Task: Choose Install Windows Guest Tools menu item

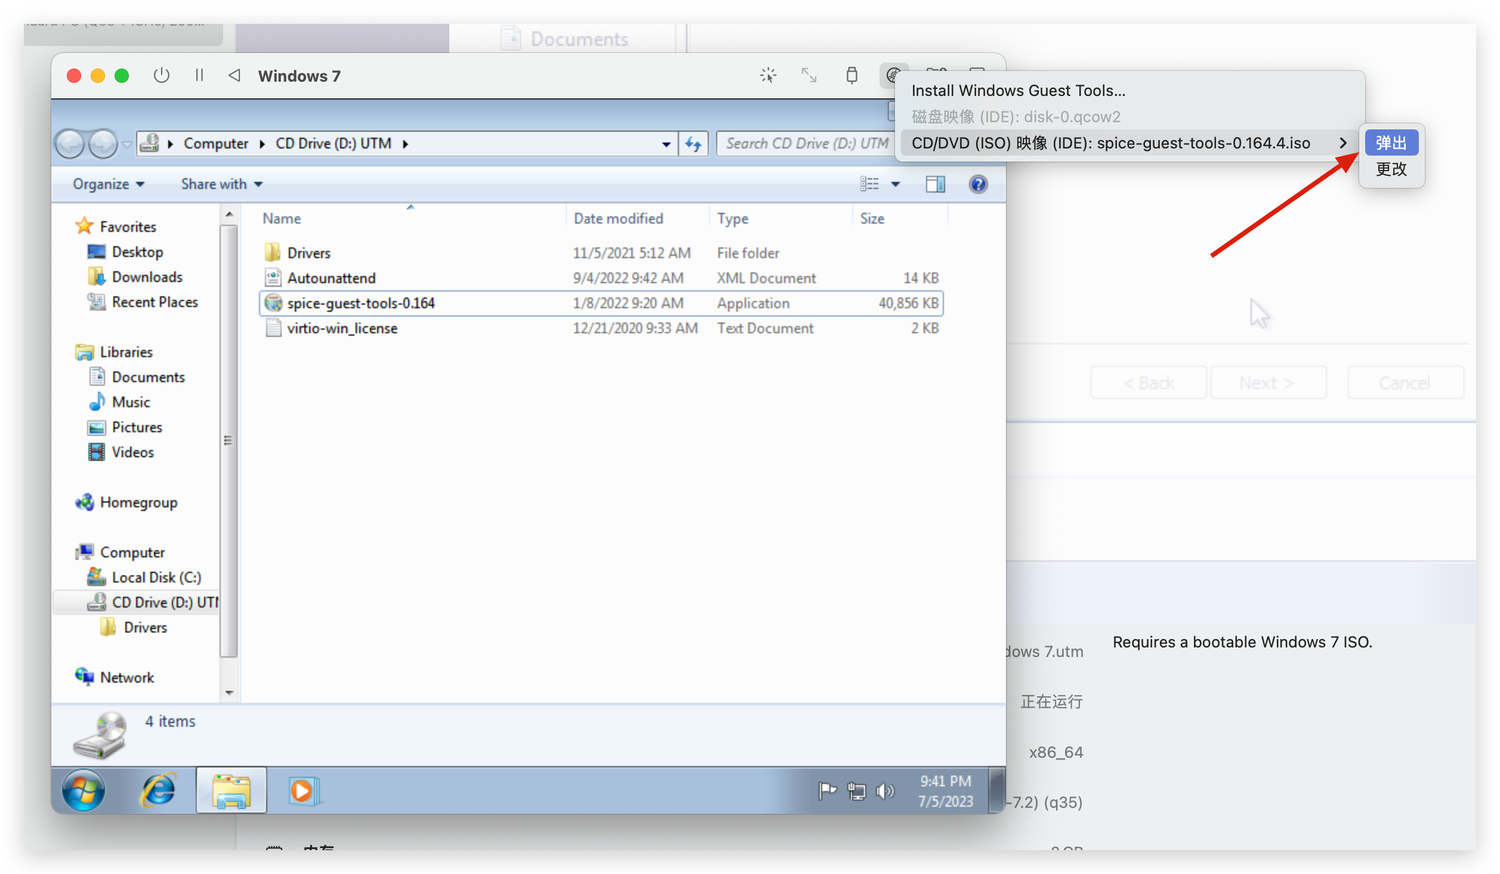Action: [x=1018, y=90]
